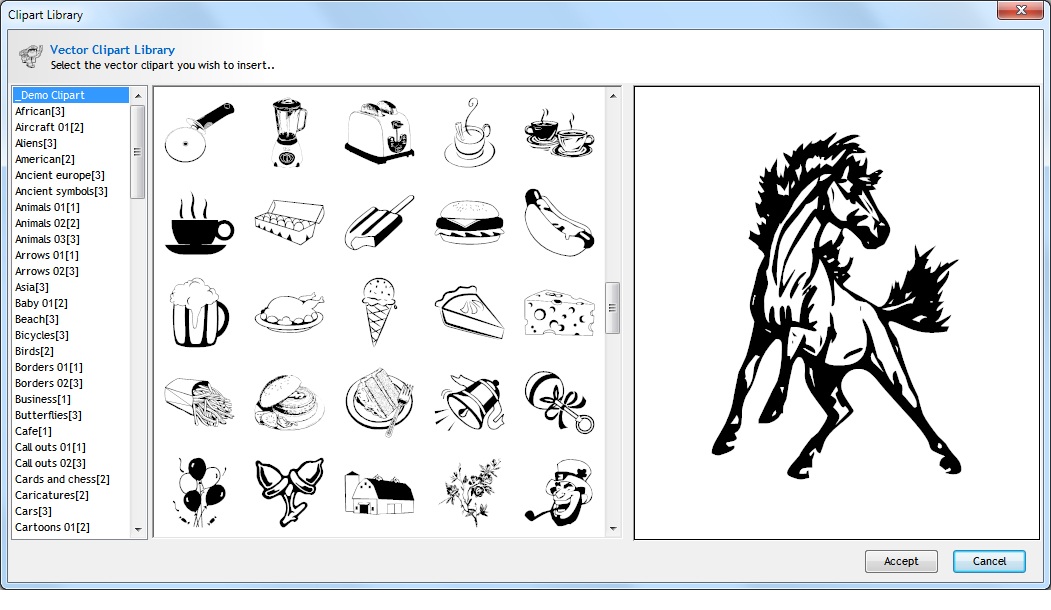This screenshot has height=610, width=1051.
Task: Open the Beach[3] category
Action: [x=37, y=319]
